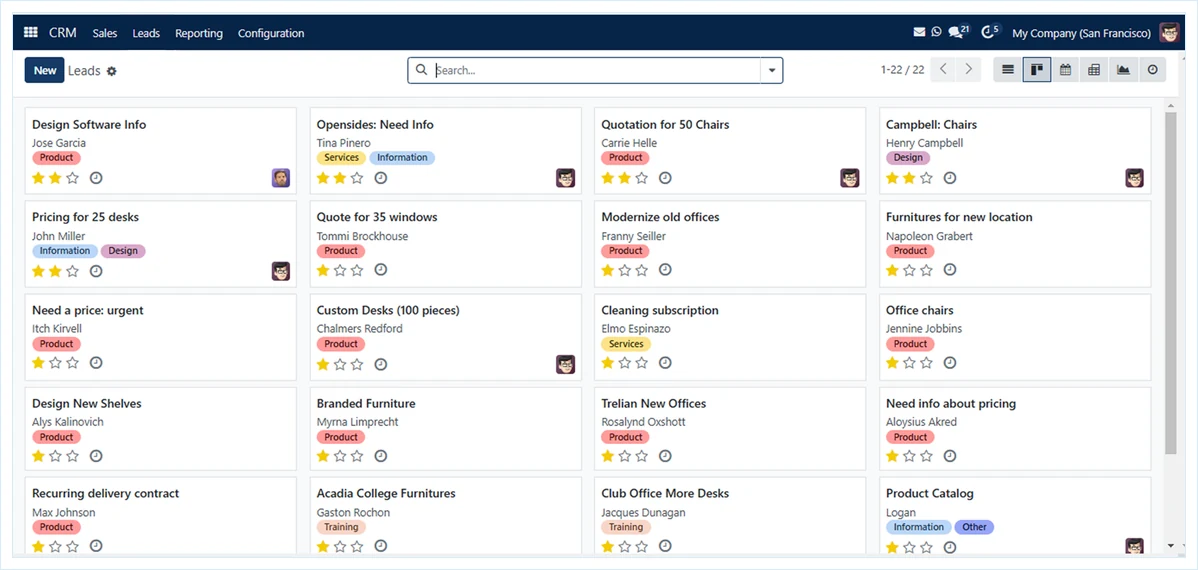Switch to list view

pyautogui.click(x=1008, y=70)
